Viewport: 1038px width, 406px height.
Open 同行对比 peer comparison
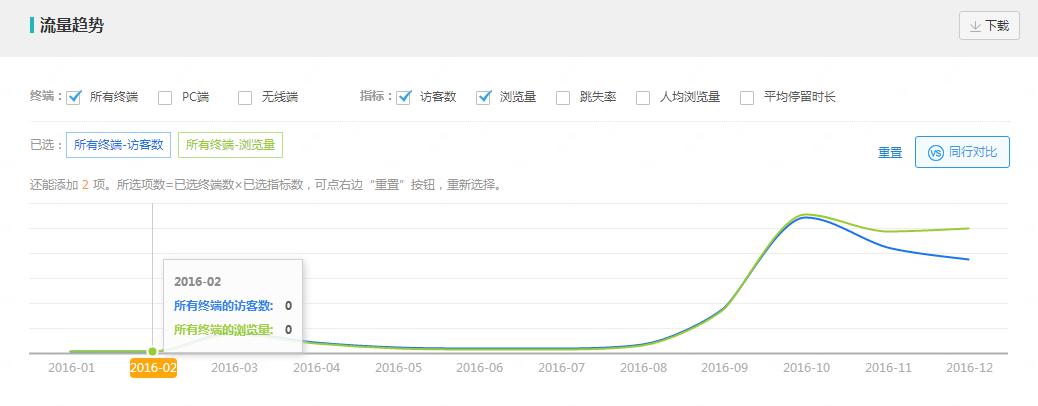(x=962, y=153)
